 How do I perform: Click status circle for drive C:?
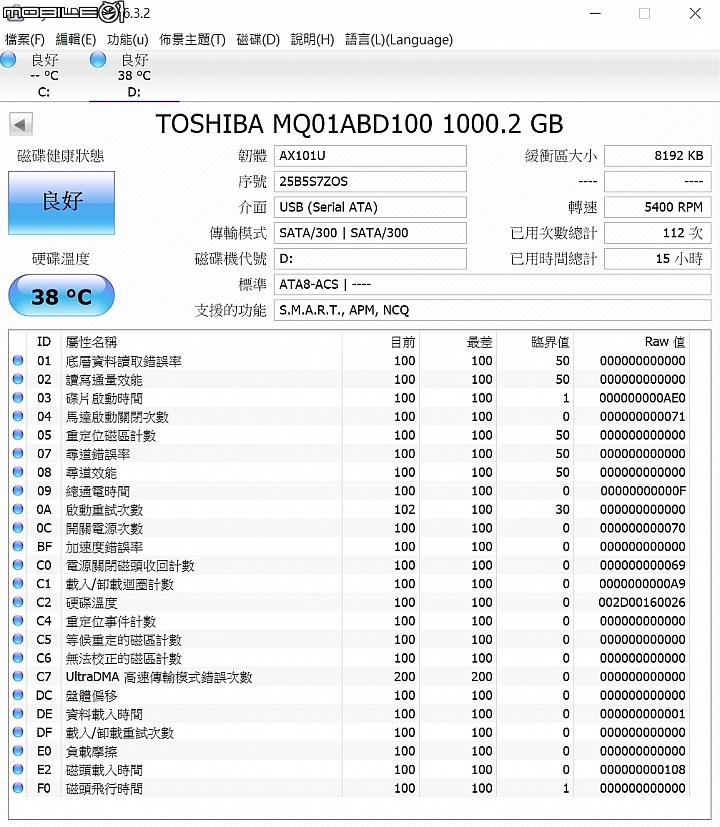(x=8, y=59)
